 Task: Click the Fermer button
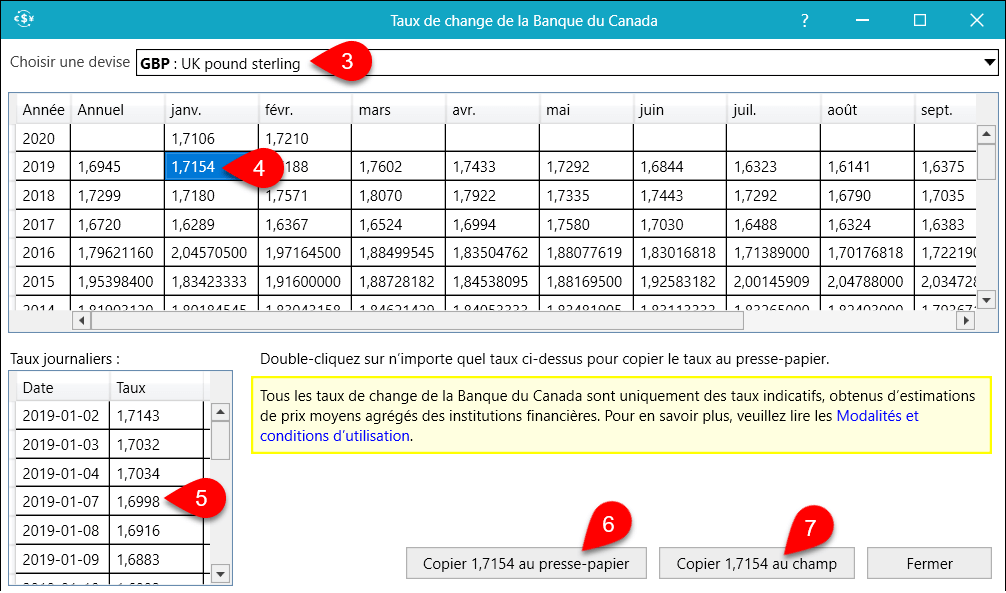coord(929,563)
